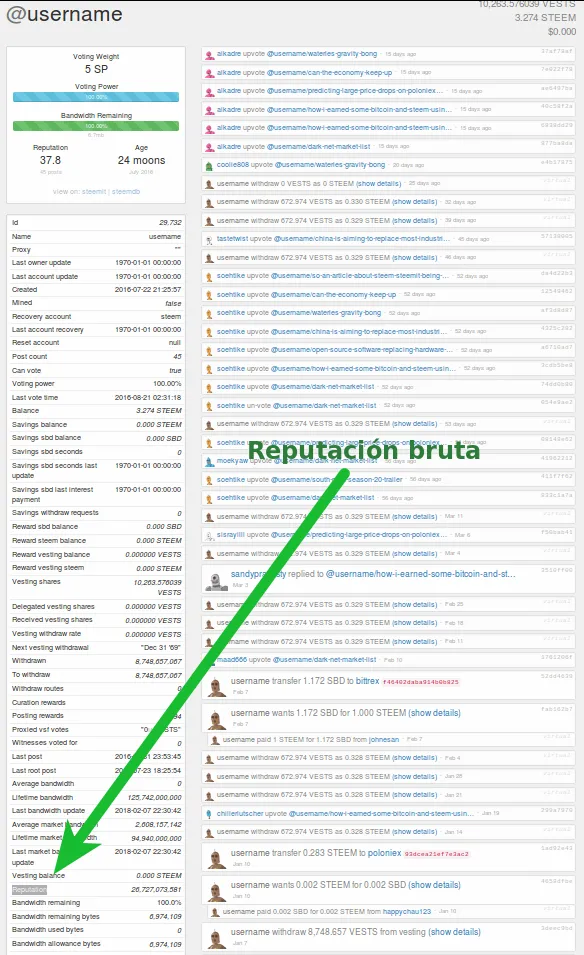Image resolution: width=584 pixels, height=955 pixels.
Task: Expand show details on the 0.330 STEEM withdrawal
Action: pyautogui.click(x=414, y=202)
